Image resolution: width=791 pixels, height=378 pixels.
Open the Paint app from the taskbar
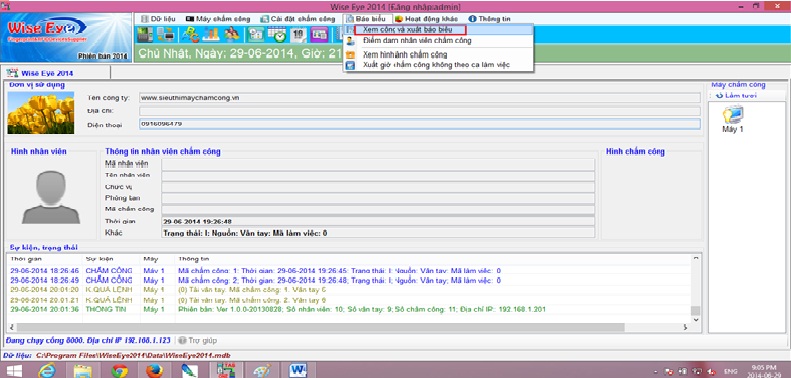point(261,370)
